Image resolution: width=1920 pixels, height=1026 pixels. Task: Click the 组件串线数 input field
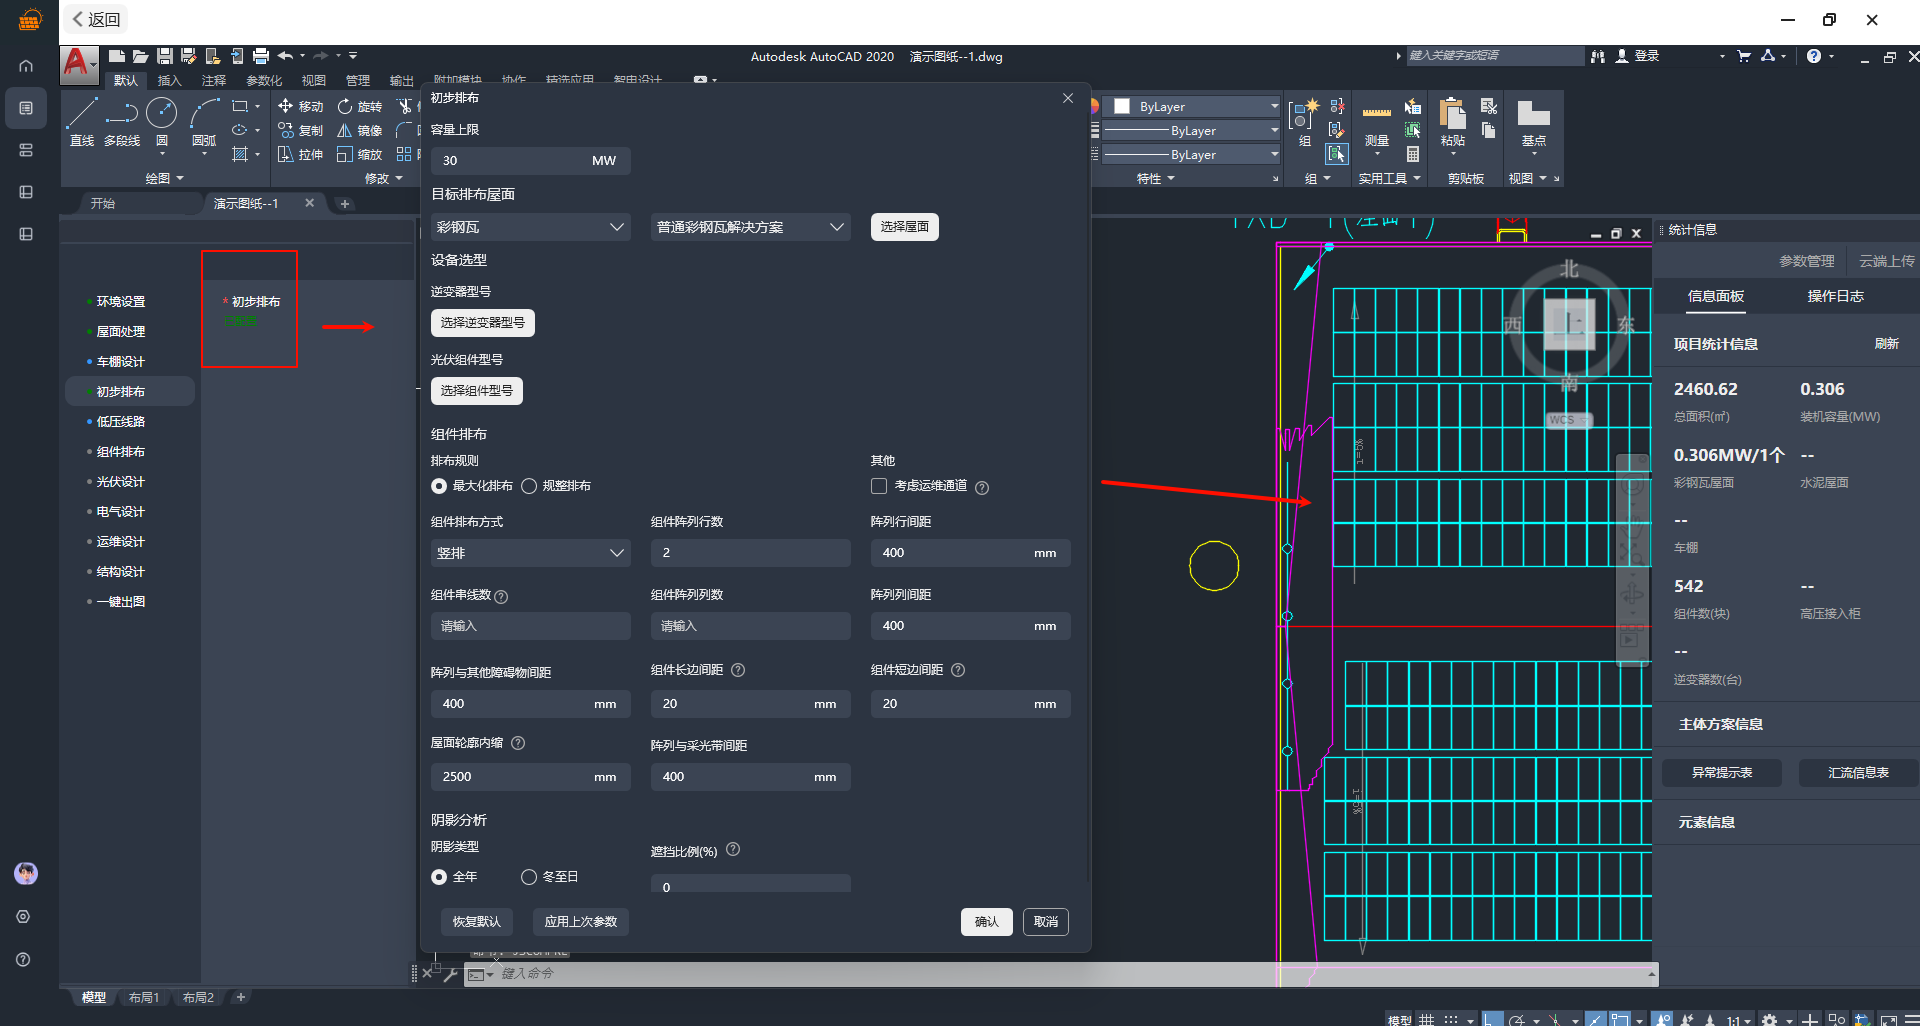(530, 626)
